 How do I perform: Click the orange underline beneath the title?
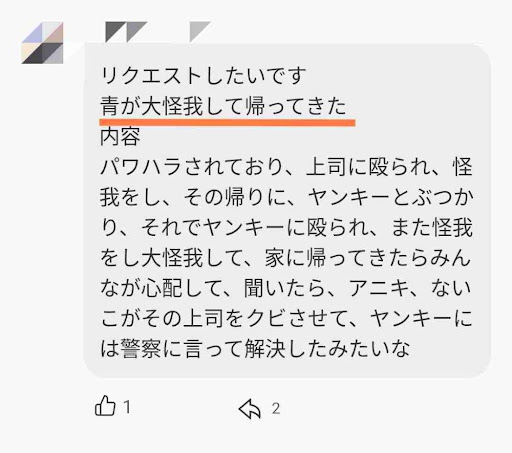(x=227, y=123)
